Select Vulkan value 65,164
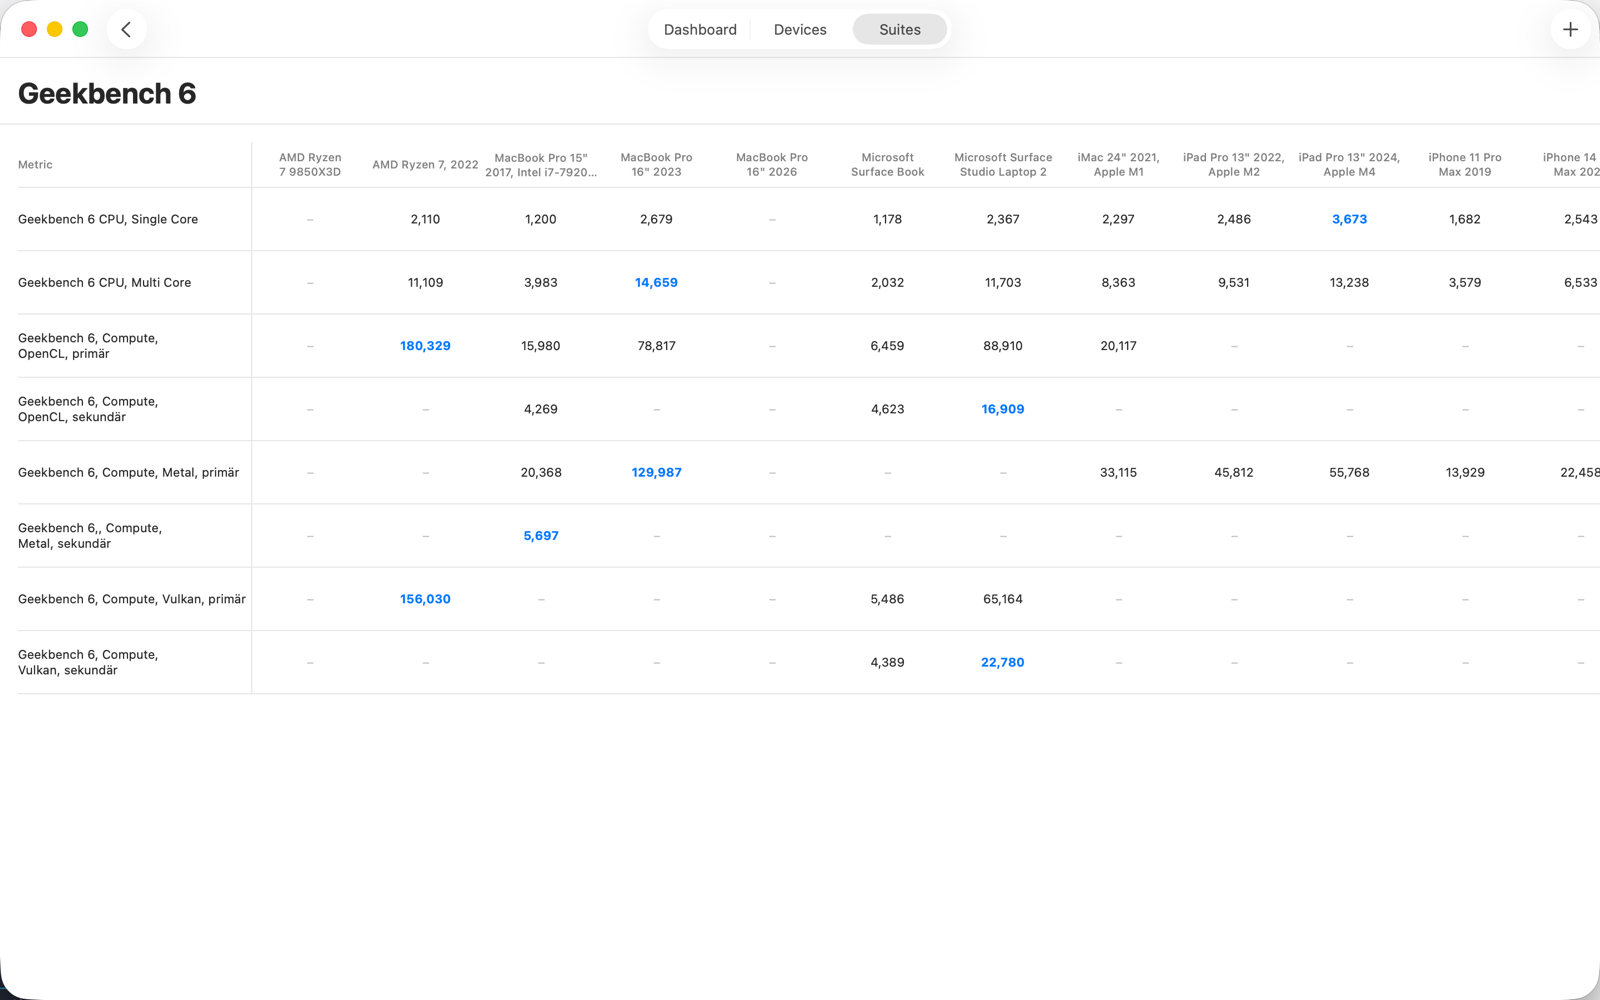This screenshot has width=1600, height=1000. [x=1003, y=599]
